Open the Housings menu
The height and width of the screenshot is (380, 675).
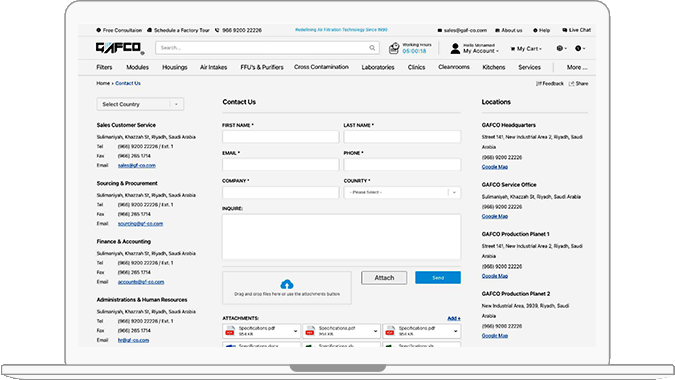(175, 67)
